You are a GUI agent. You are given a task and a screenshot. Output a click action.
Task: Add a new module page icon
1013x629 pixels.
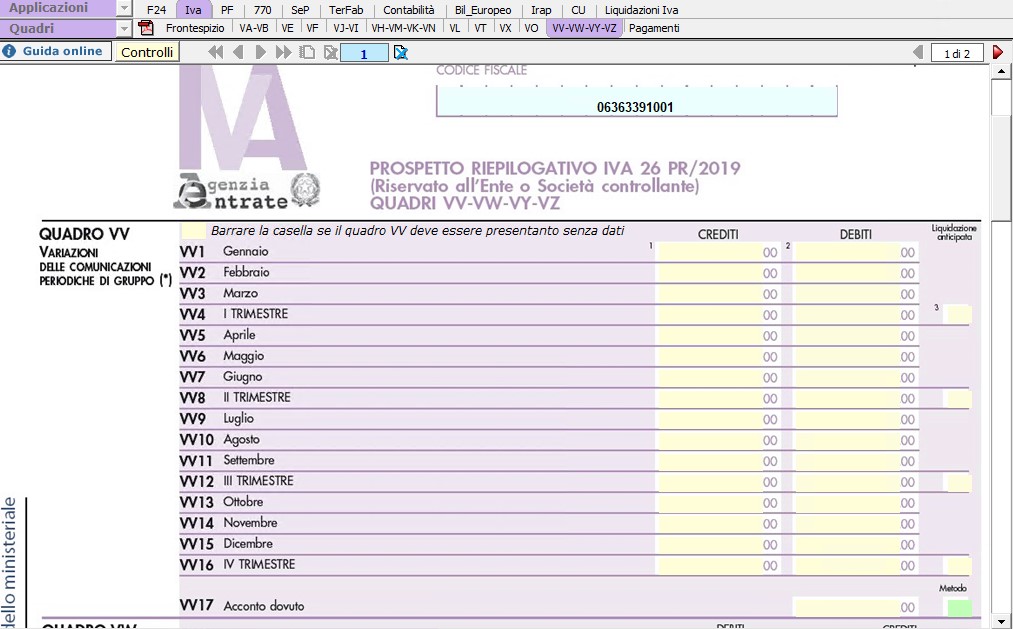(308, 53)
